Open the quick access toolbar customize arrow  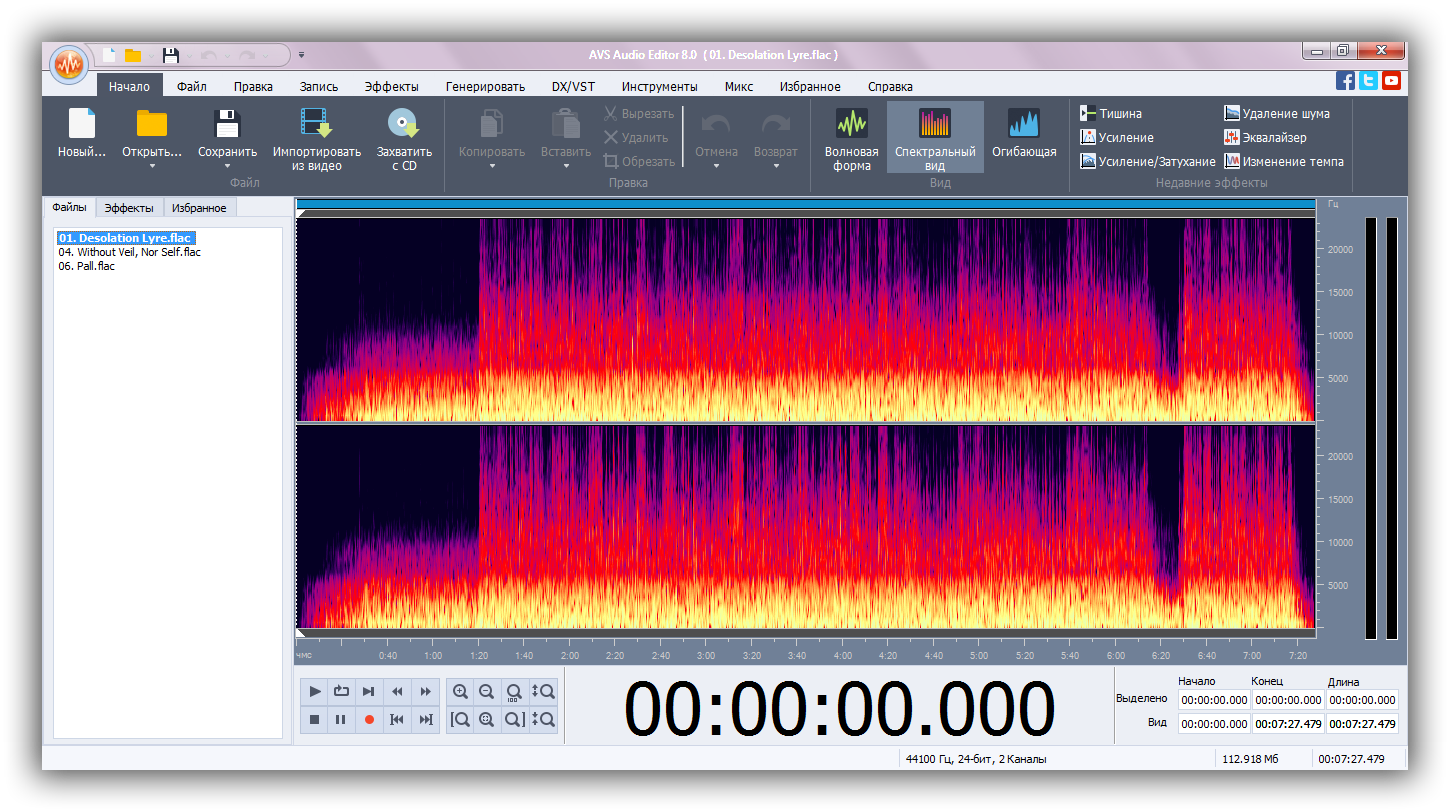tap(302, 55)
